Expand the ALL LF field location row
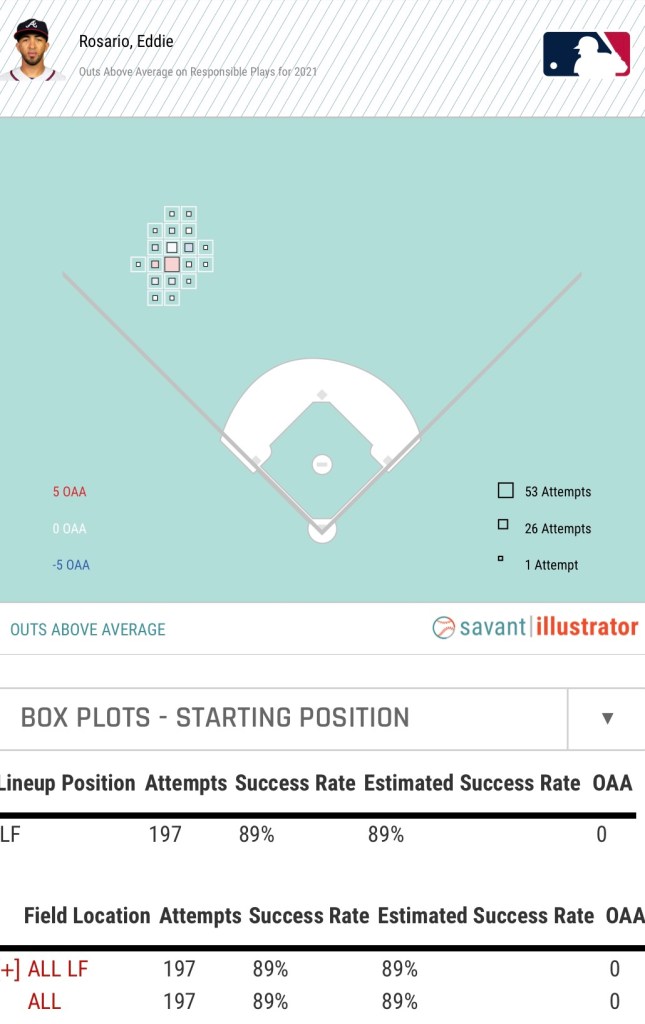 [8, 968]
